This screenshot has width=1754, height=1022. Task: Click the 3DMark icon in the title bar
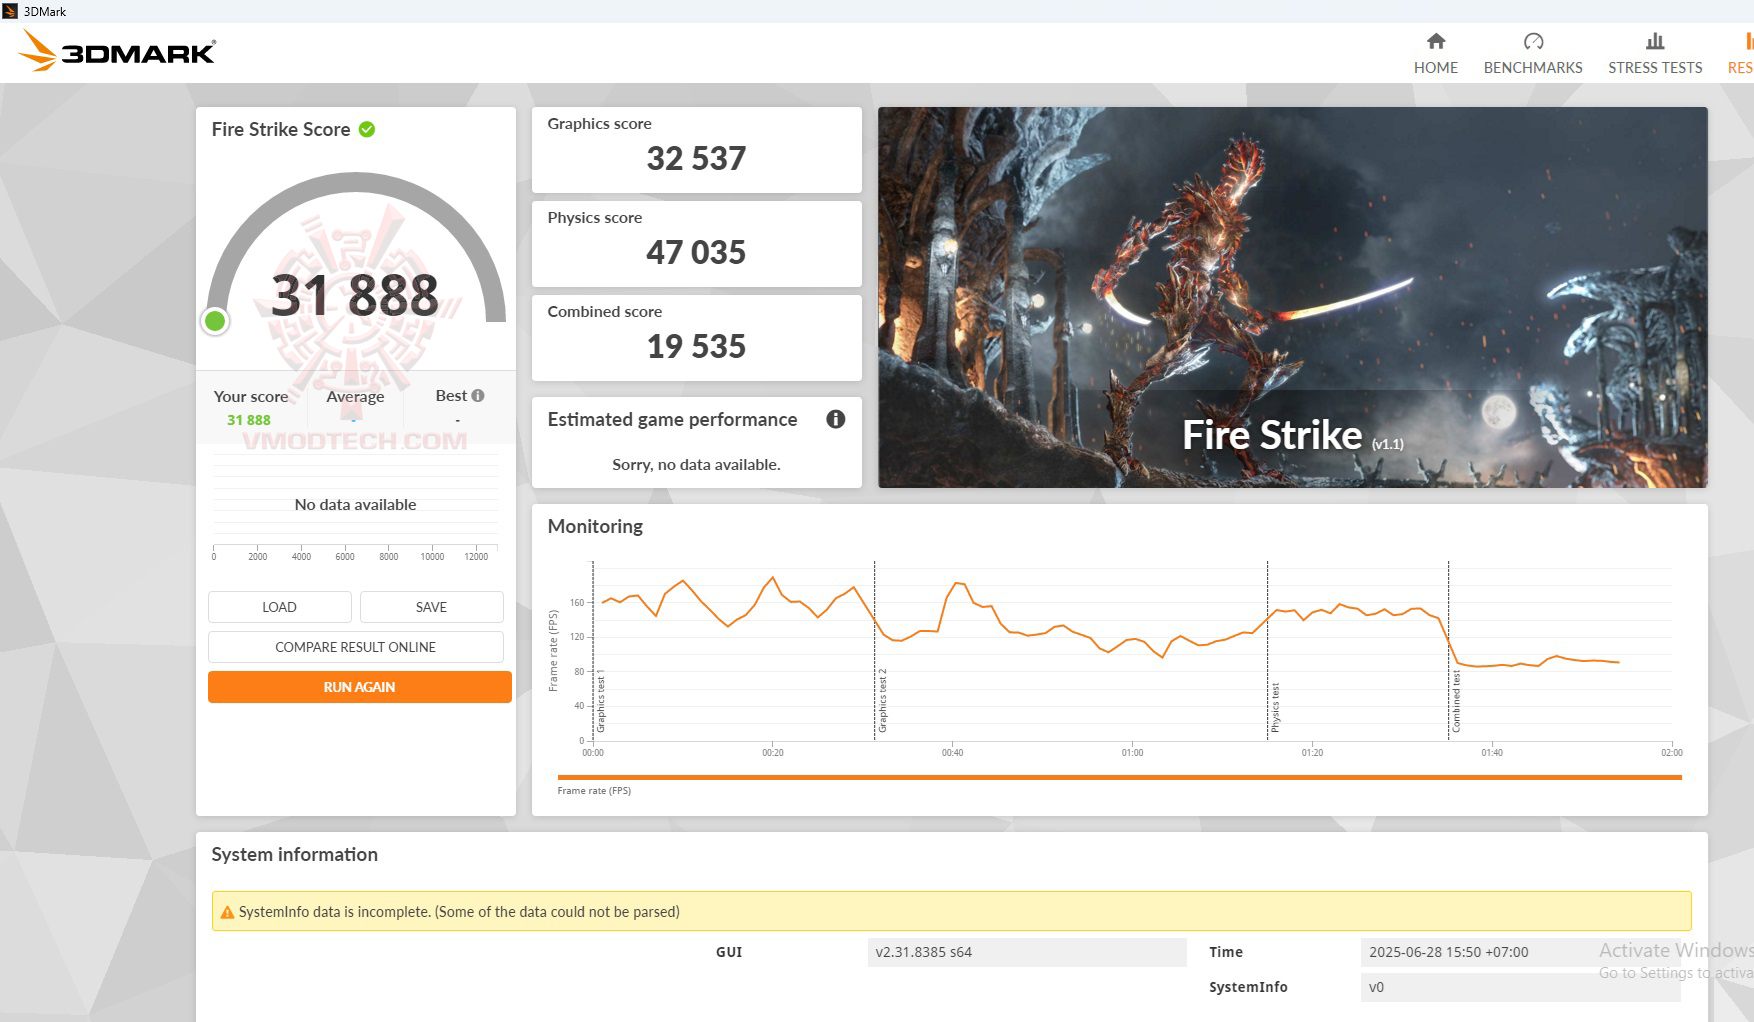pos(9,11)
